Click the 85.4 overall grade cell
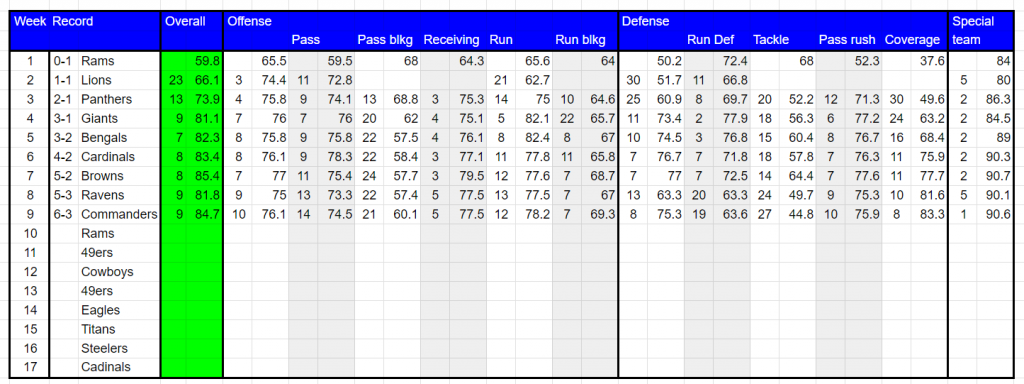Image resolution: width=1024 pixels, height=384 pixels. 204,176
